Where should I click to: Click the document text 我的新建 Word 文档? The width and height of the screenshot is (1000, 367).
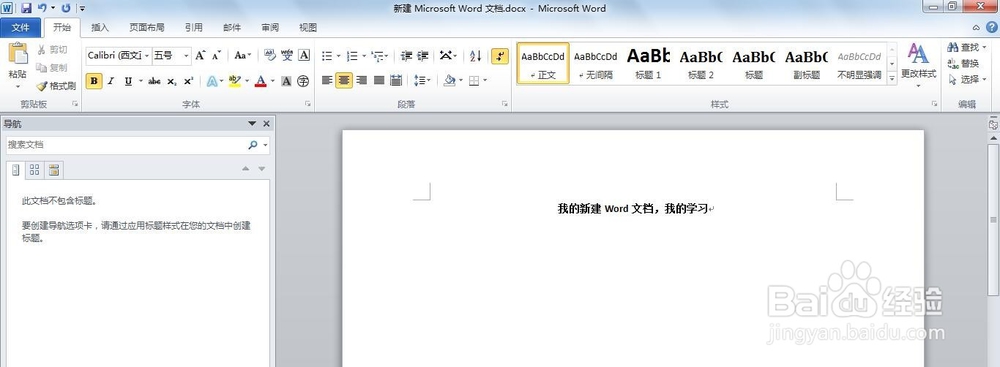[x=604, y=208]
